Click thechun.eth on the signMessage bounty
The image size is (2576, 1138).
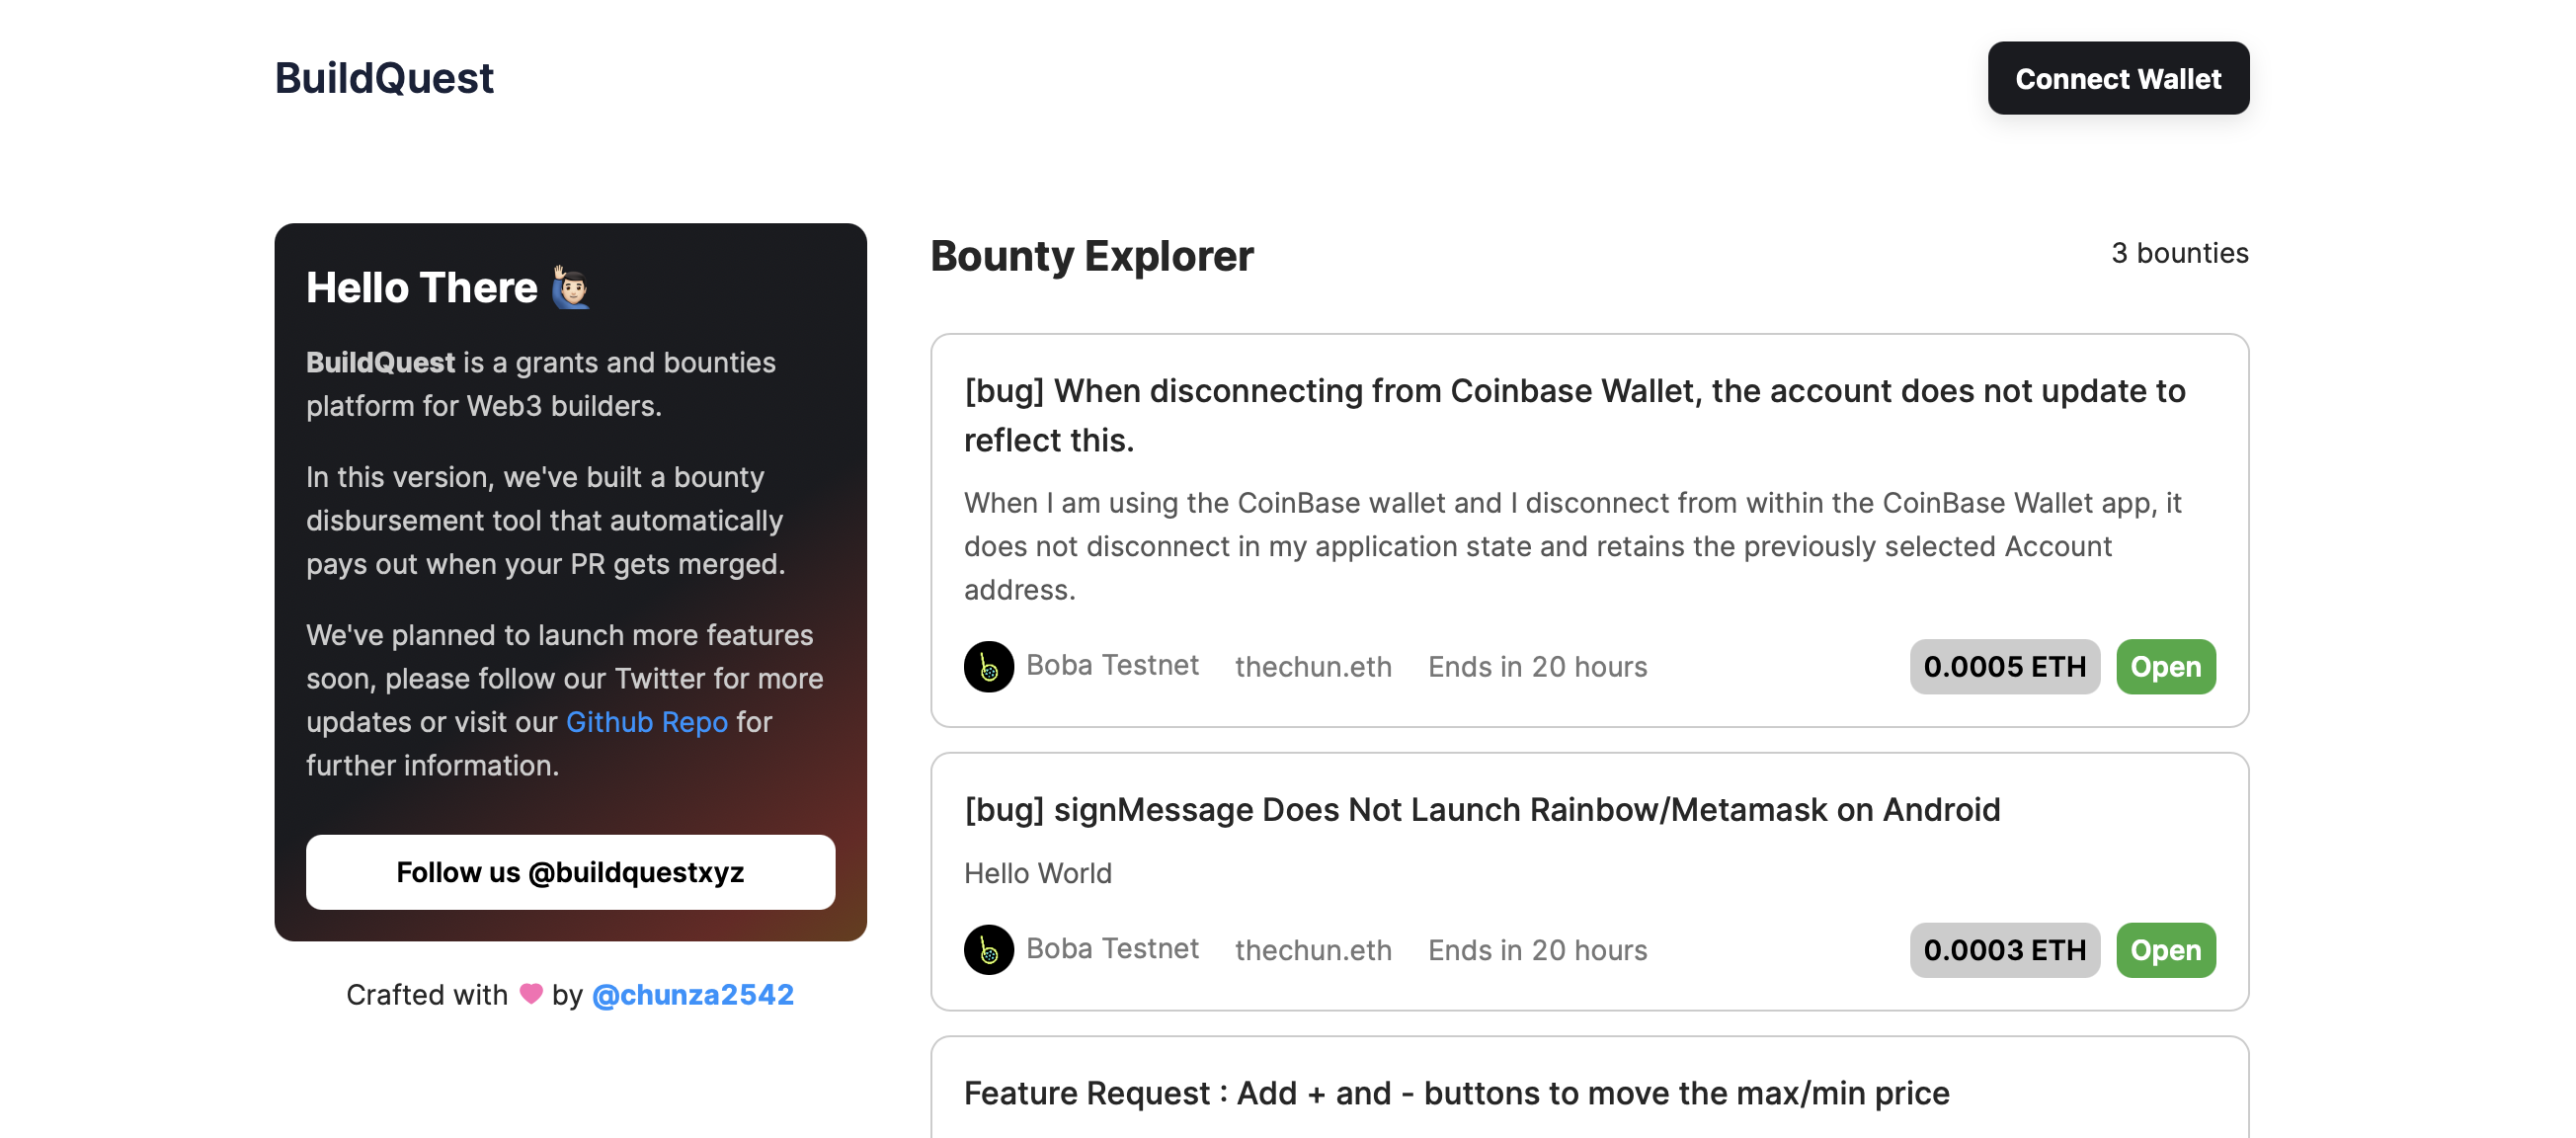click(x=1312, y=949)
